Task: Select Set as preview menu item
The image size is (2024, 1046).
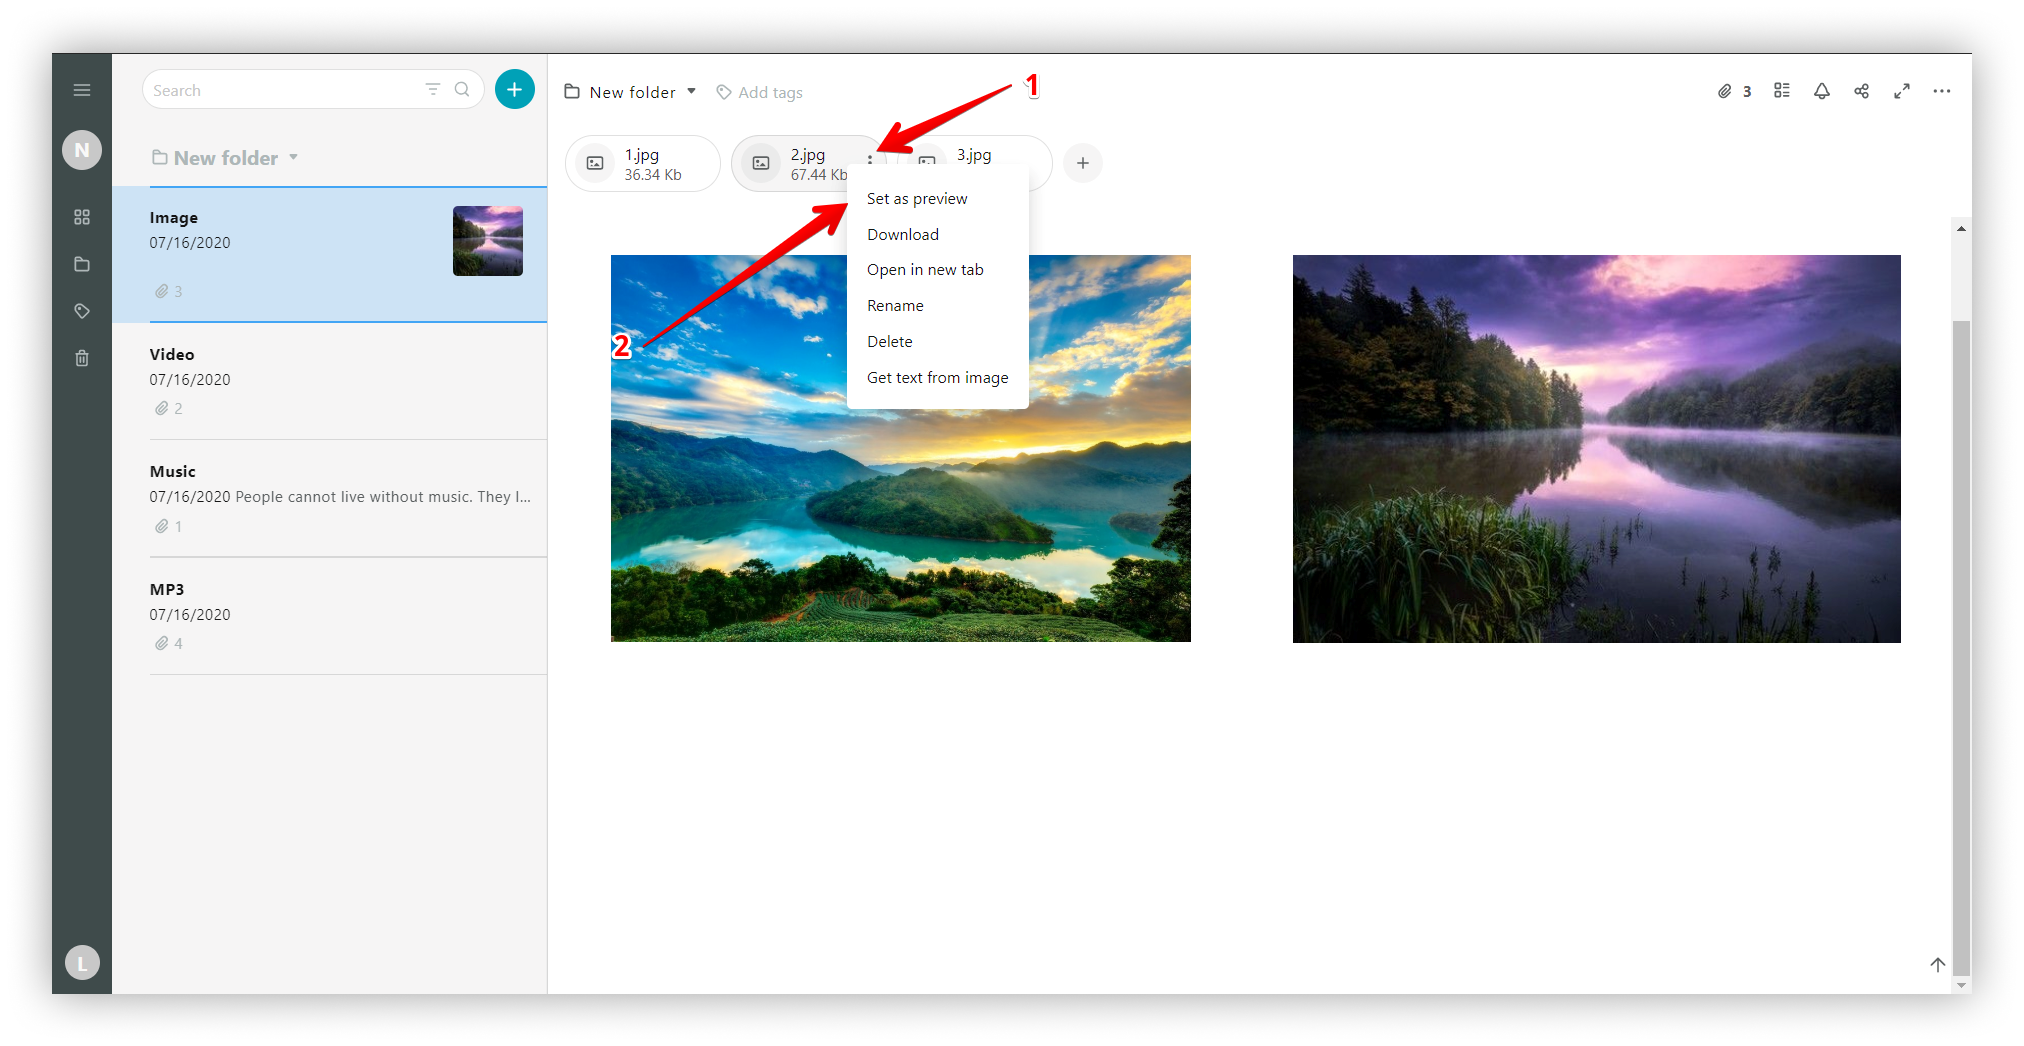Action: tap(938, 198)
